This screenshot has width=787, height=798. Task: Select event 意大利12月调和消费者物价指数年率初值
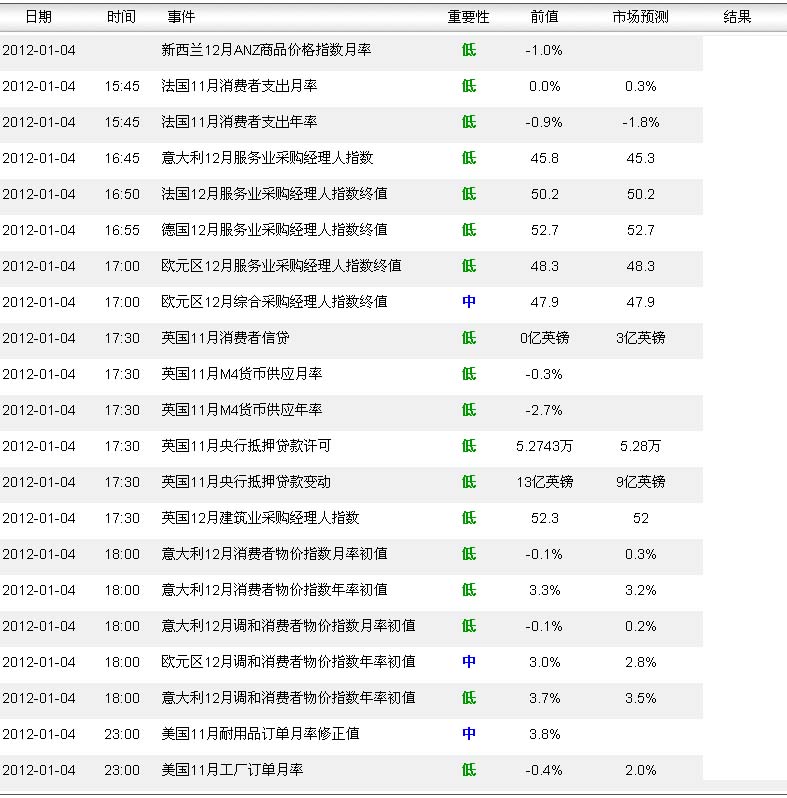(289, 698)
